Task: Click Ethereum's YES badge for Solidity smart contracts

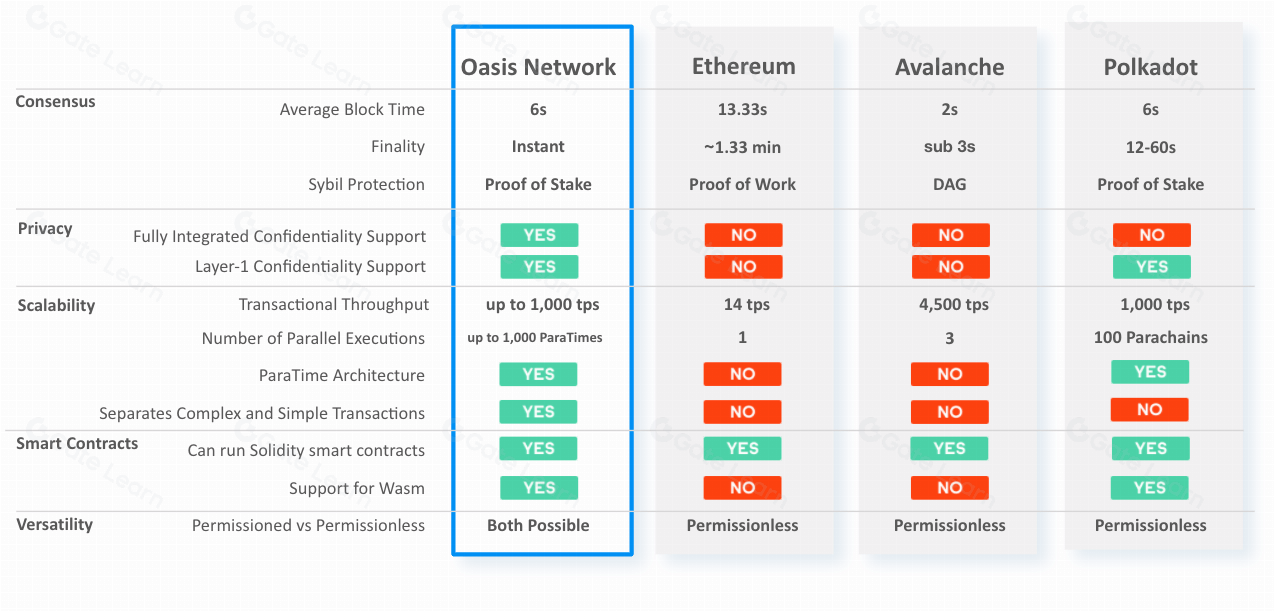Action: (742, 449)
